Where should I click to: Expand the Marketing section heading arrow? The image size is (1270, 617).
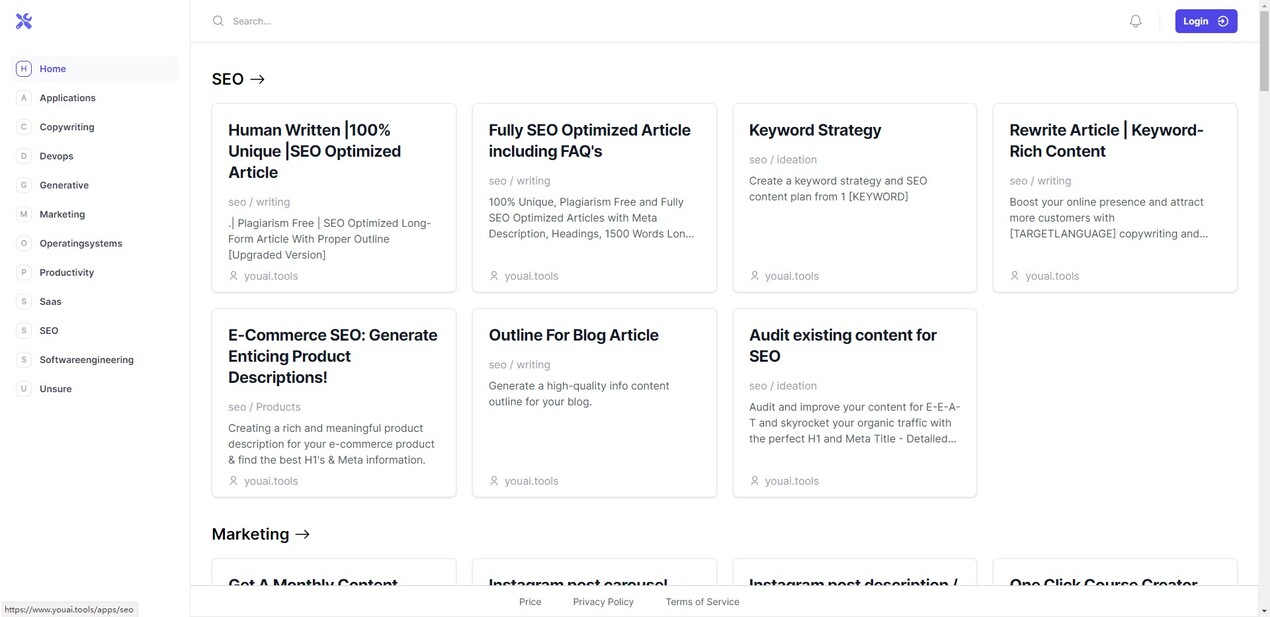click(303, 534)
